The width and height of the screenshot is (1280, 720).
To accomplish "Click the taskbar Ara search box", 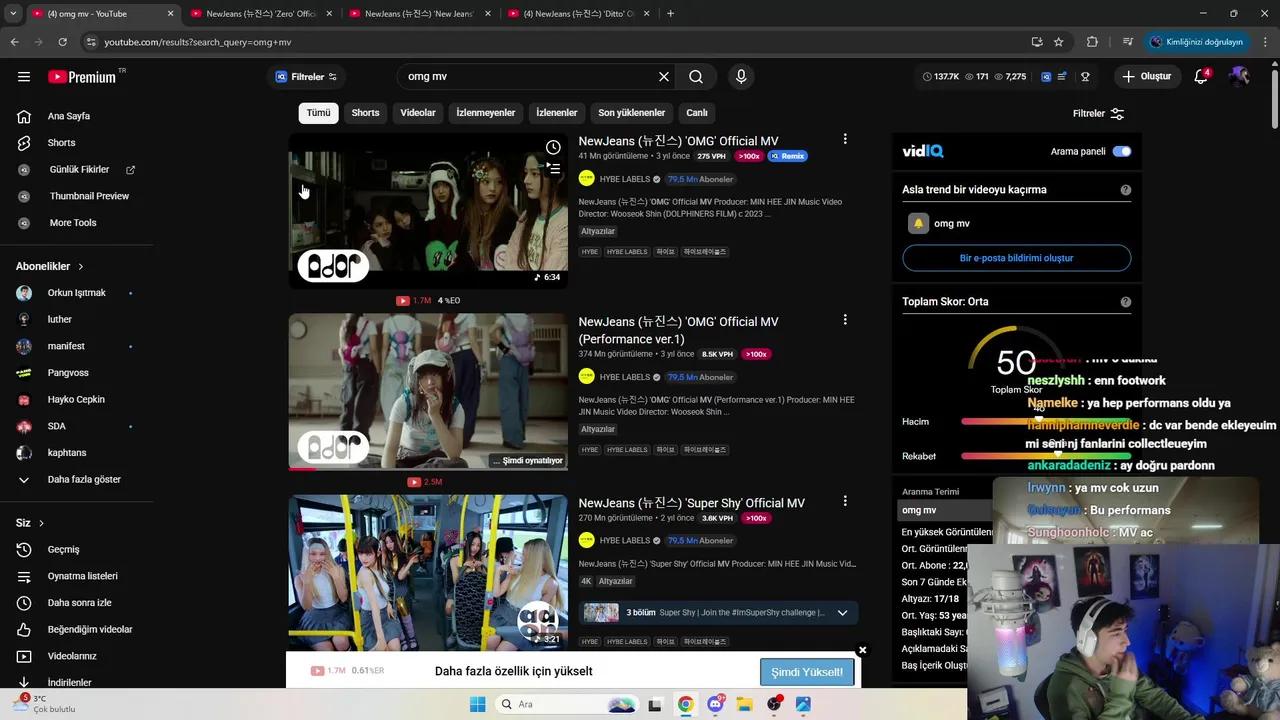I will tap(565, 704).
